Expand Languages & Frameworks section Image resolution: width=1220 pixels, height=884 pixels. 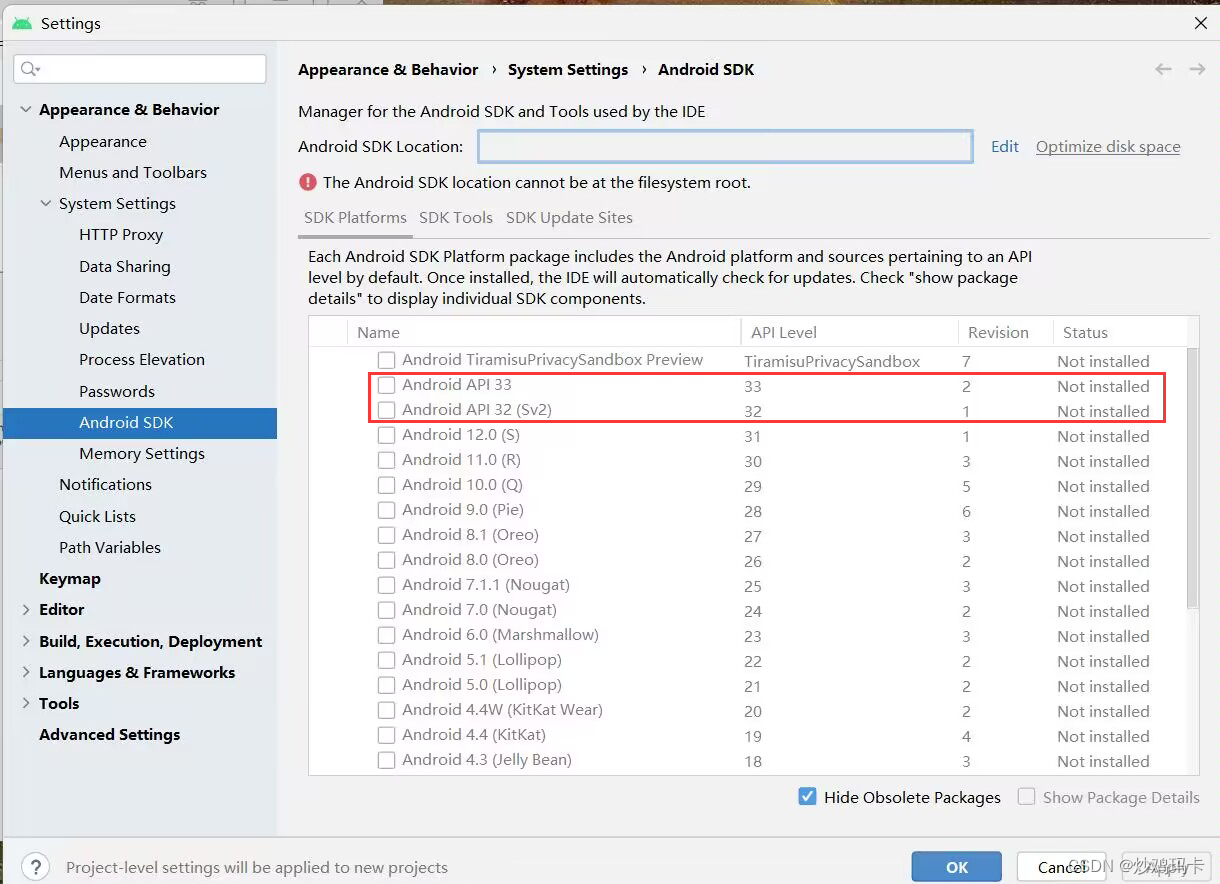click(26, 672)
